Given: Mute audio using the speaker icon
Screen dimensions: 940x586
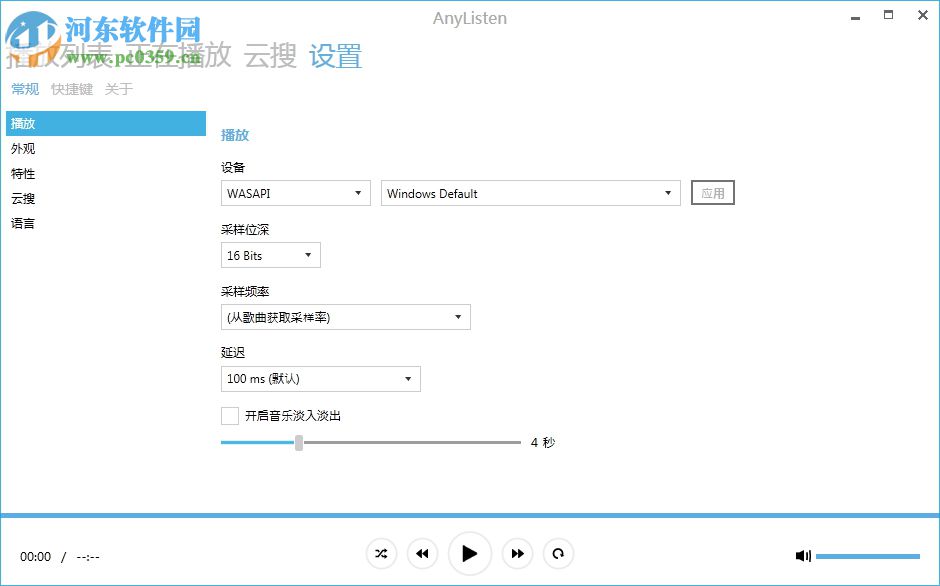Looking at the screenshot, I should pyautogui.click(x=803, y=555).
